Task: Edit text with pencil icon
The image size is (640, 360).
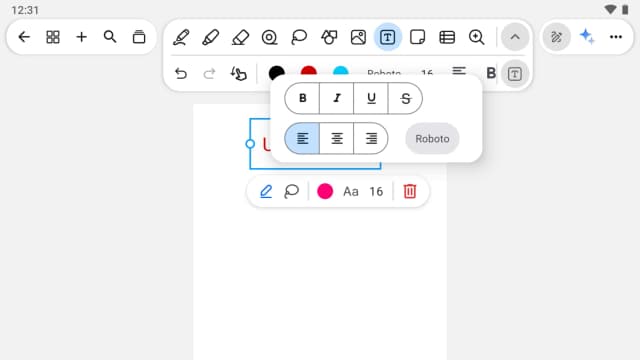Action: 266,191
